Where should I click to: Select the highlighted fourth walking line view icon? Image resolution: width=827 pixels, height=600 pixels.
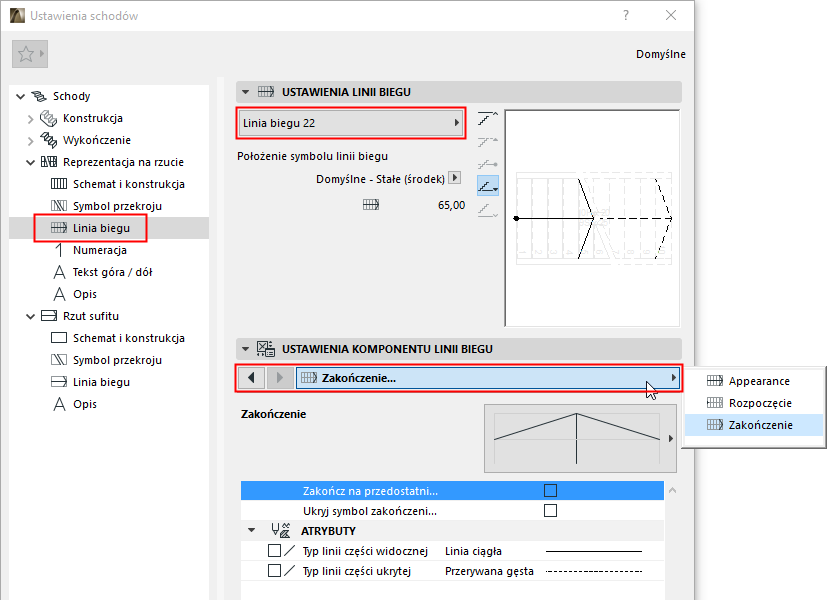pos(487,186)
